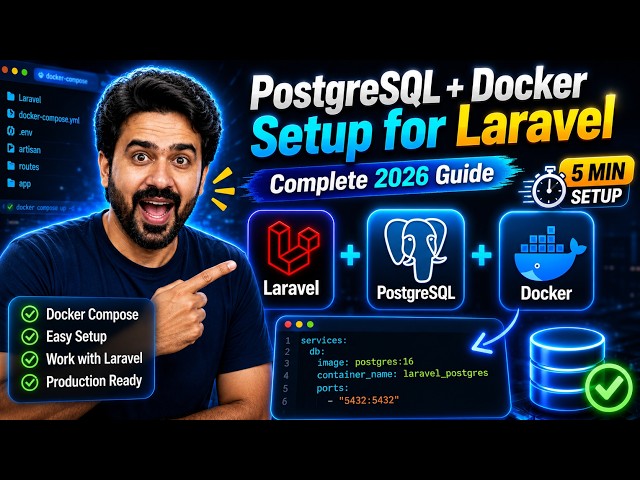Click the red Laravel logo card

tap(291, 260)
